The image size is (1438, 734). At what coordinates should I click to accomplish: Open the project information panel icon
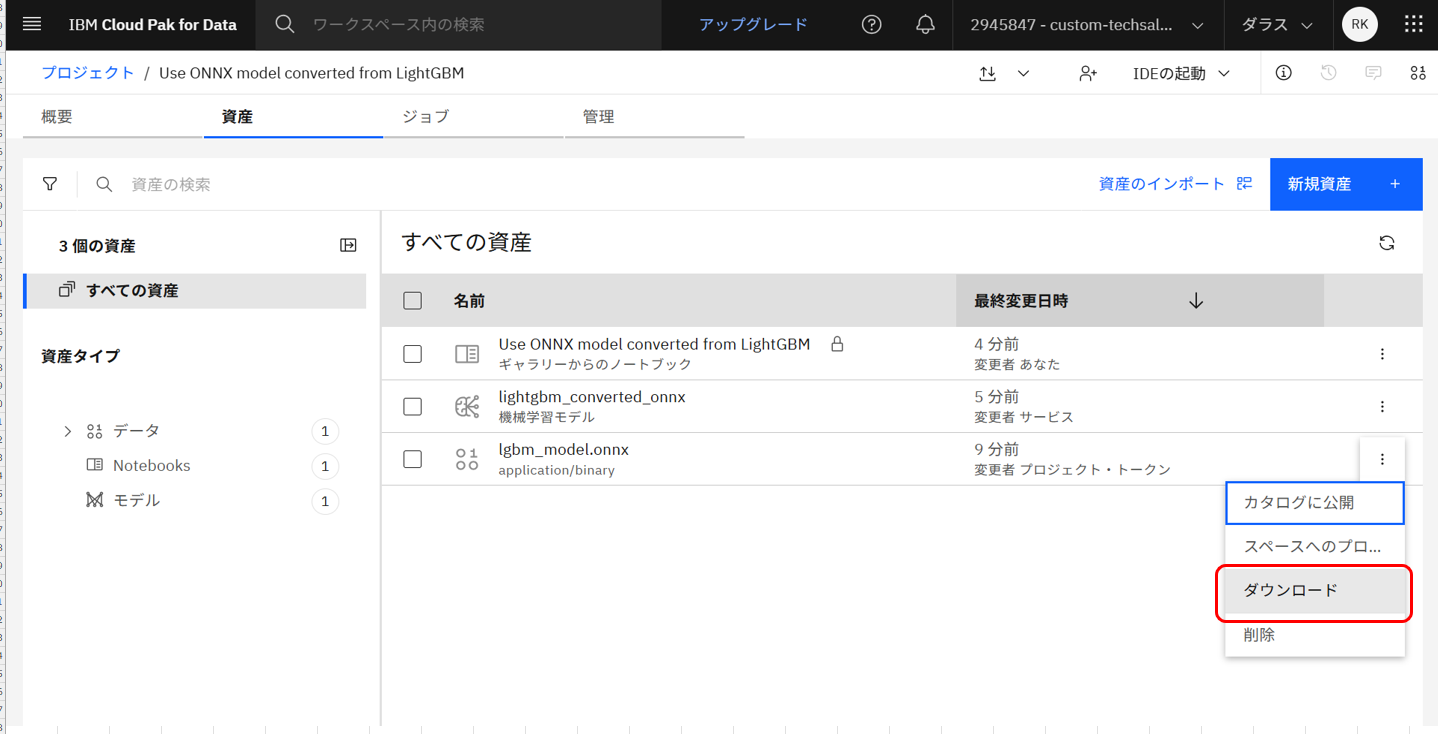click(1283, 72)
